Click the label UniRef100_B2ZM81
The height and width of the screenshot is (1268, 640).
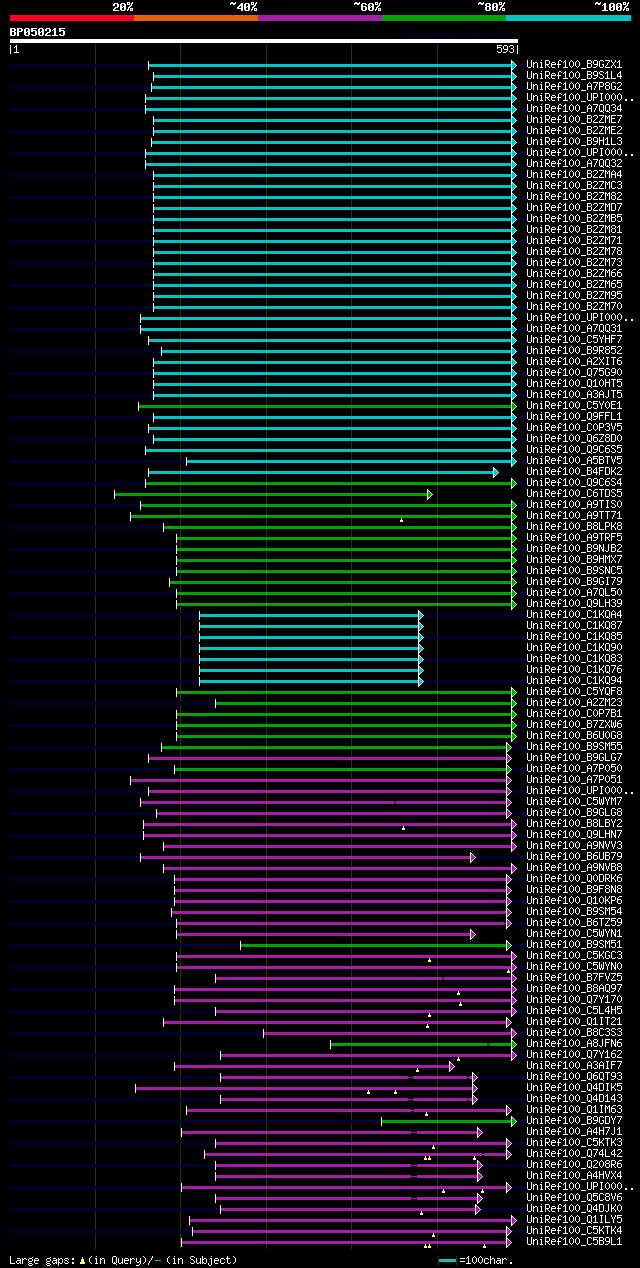tap(575, 230)
